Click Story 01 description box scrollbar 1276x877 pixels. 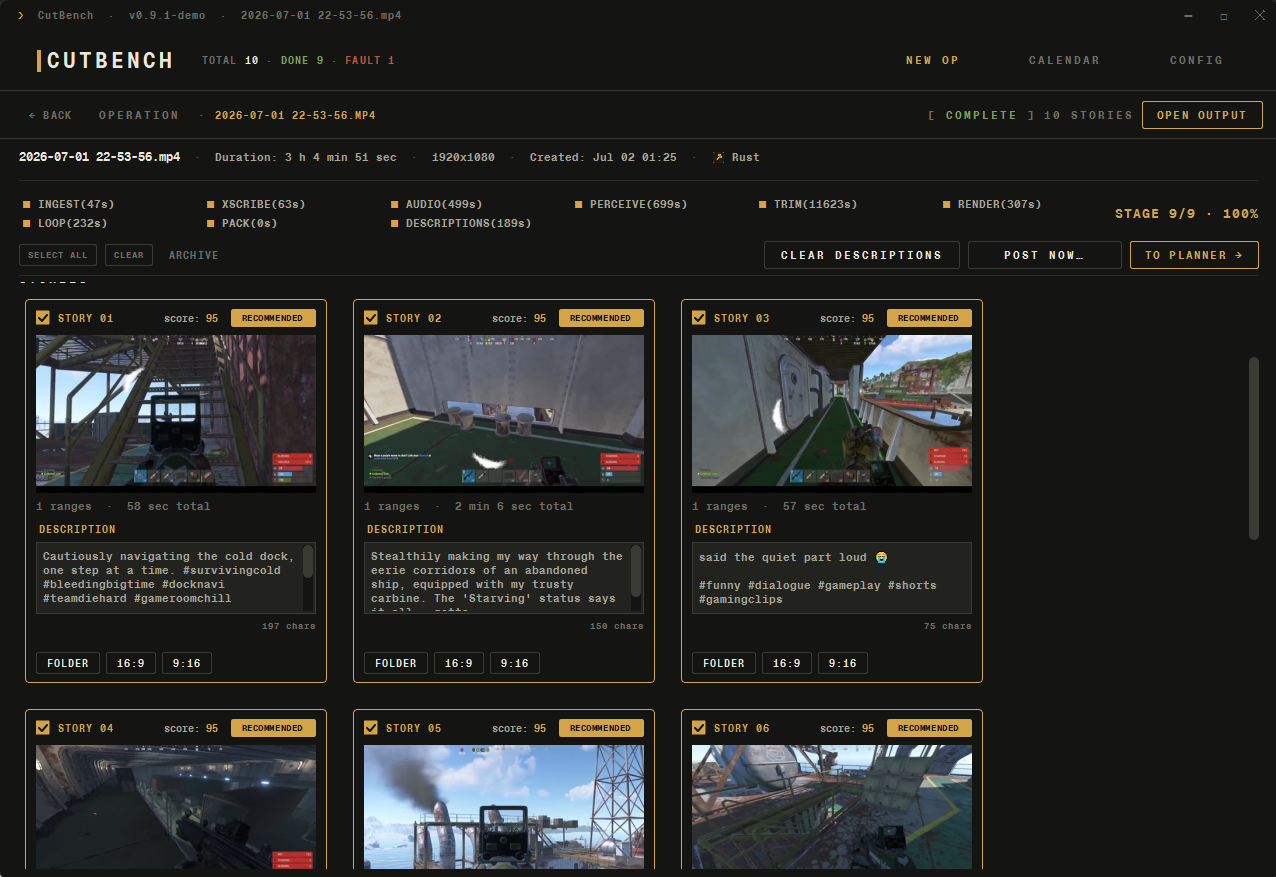[x=308, y=562]
